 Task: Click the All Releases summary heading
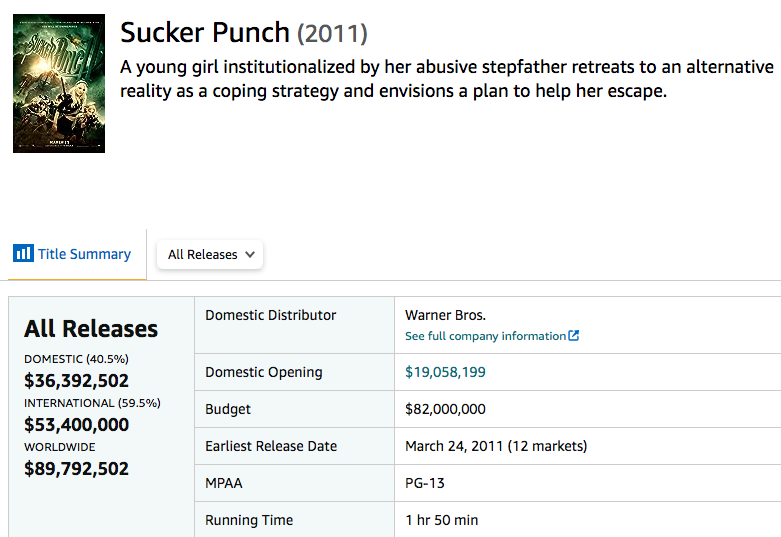point(91,329)
